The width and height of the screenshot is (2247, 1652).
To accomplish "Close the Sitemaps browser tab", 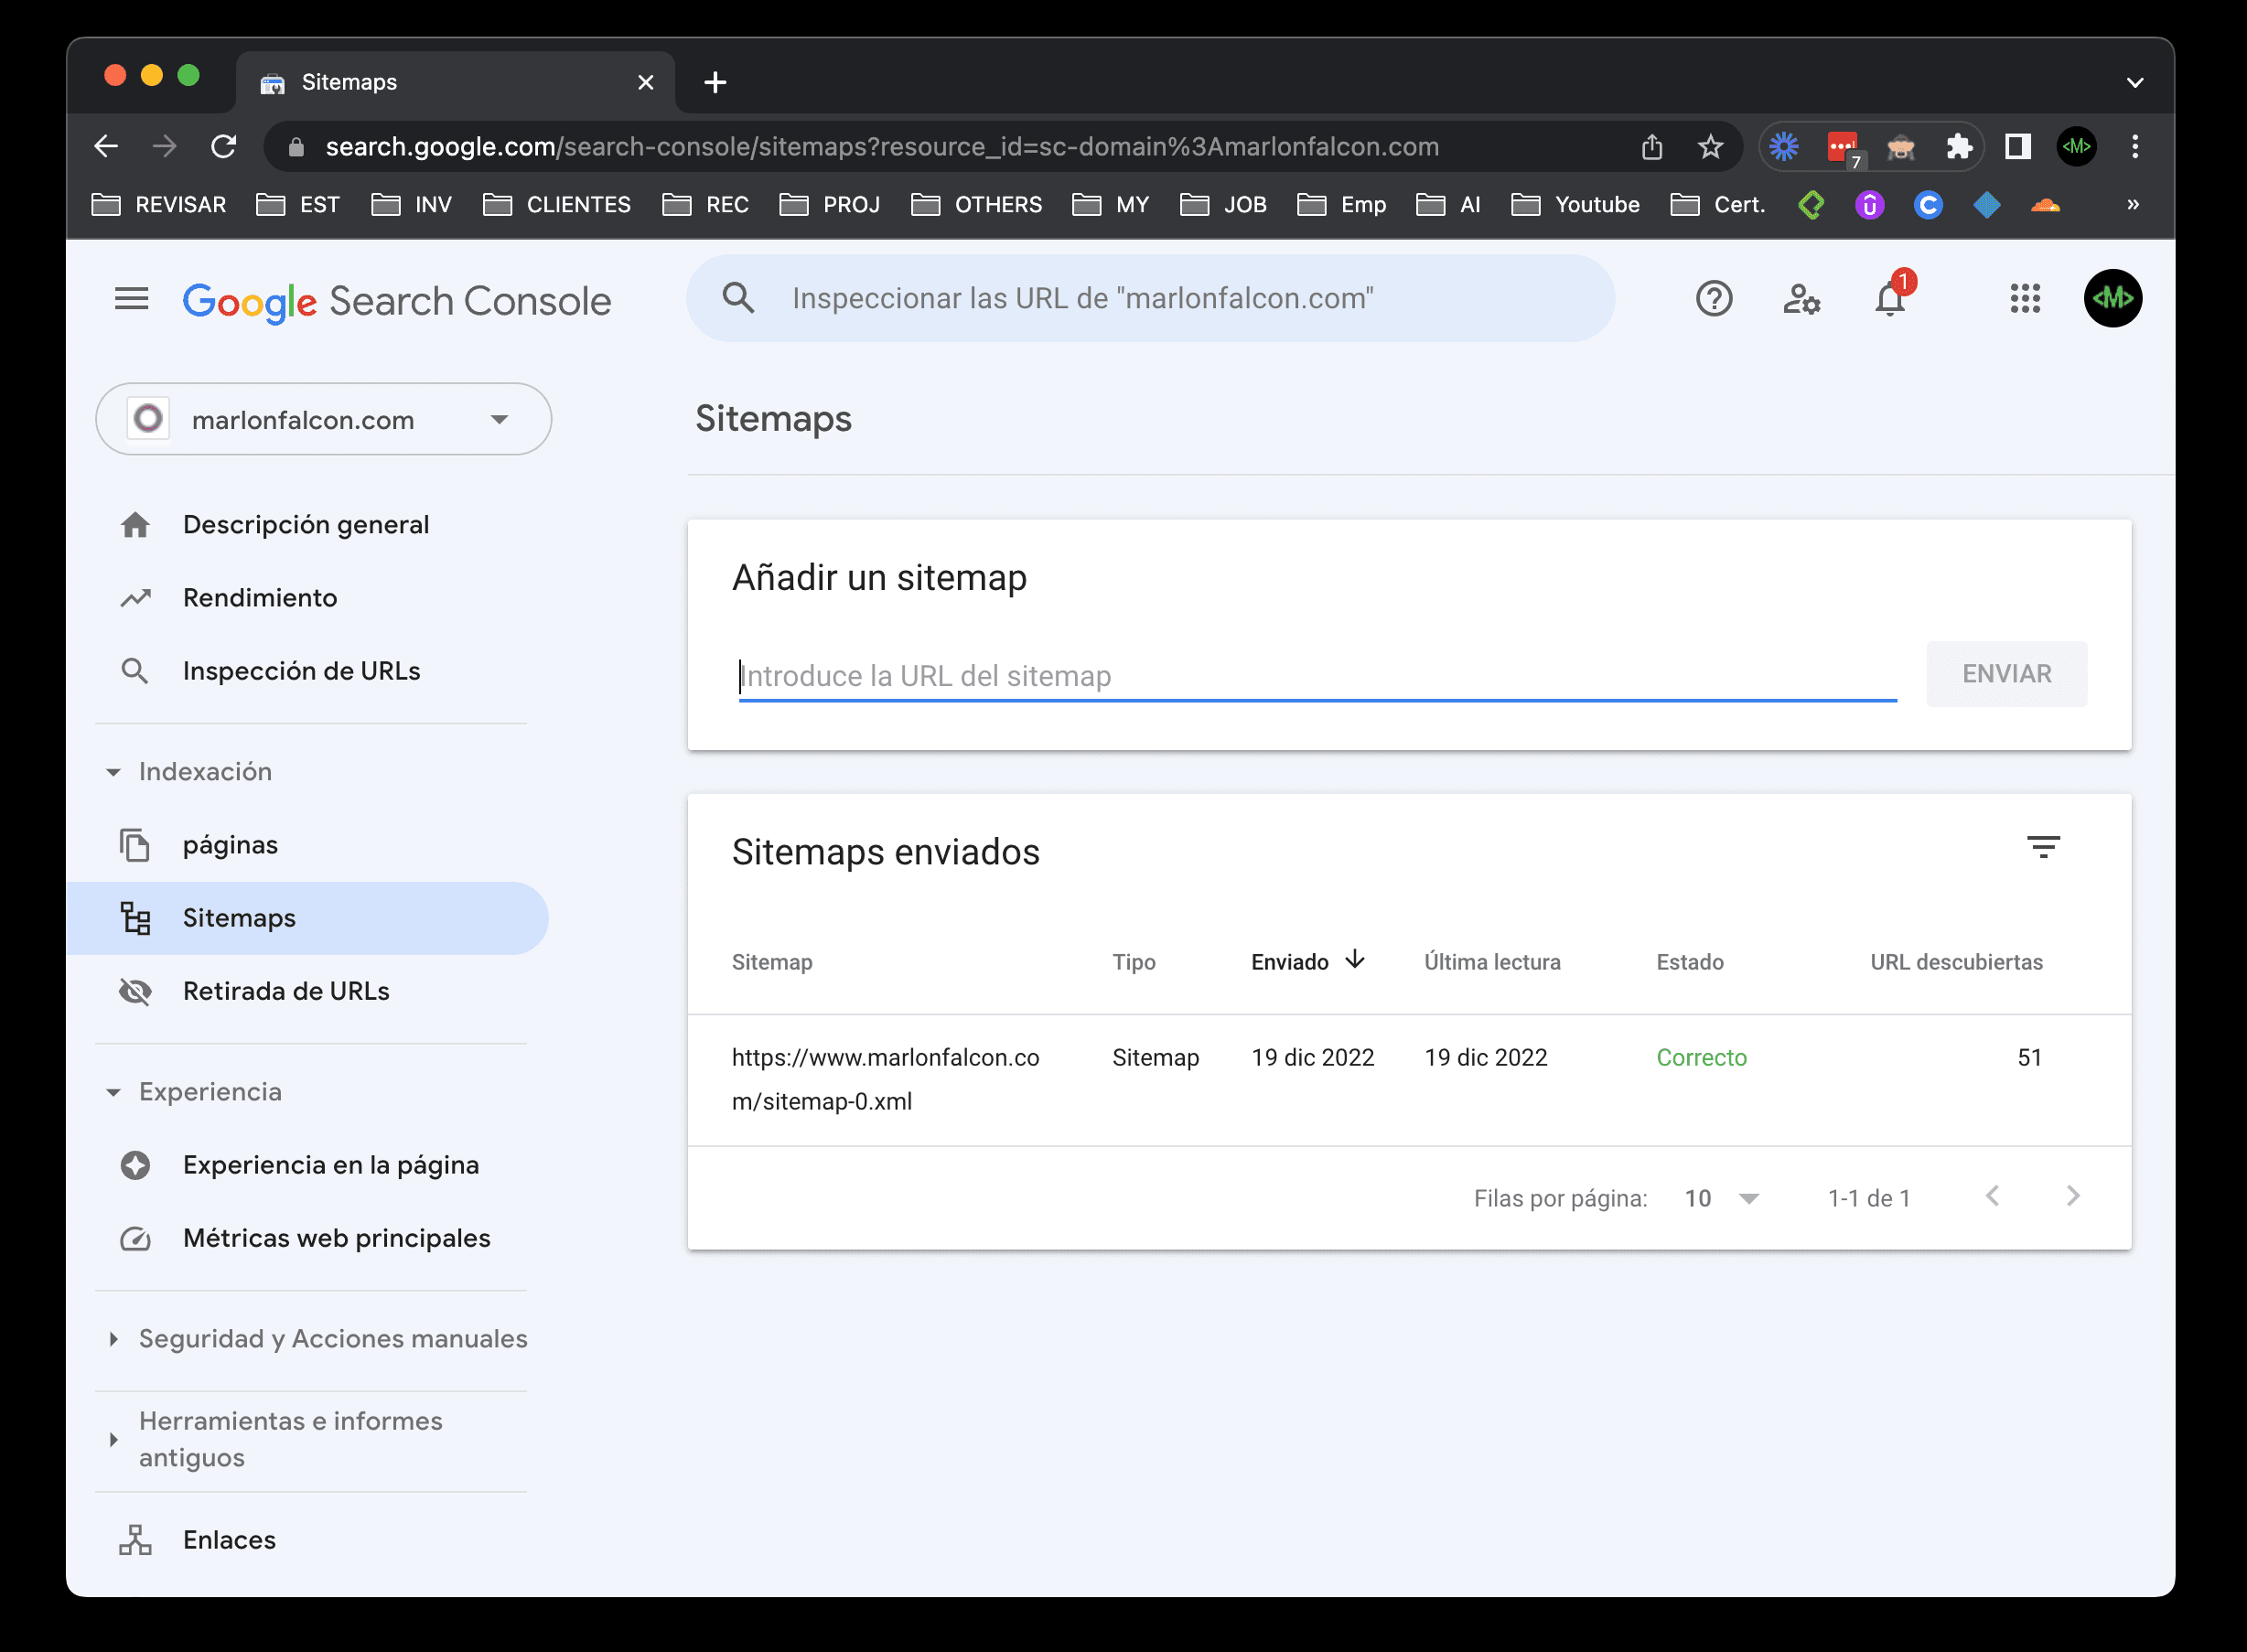I will [646, 82].
